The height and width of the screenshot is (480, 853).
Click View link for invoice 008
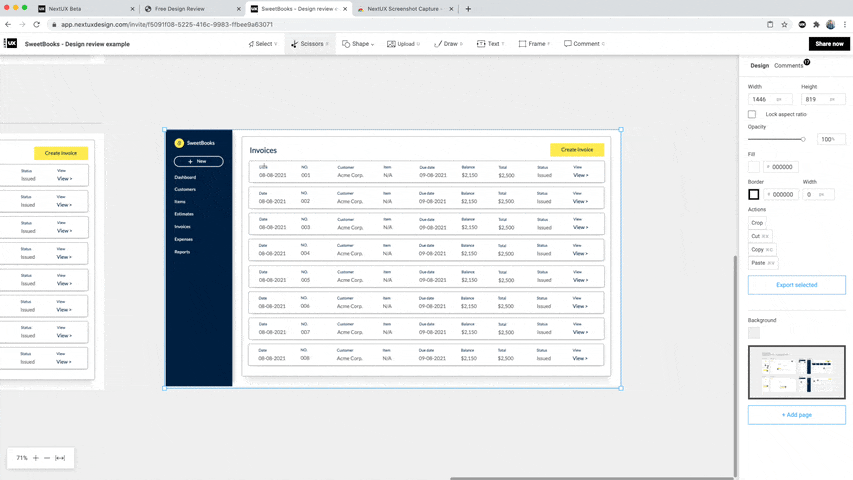coord(580,358)
